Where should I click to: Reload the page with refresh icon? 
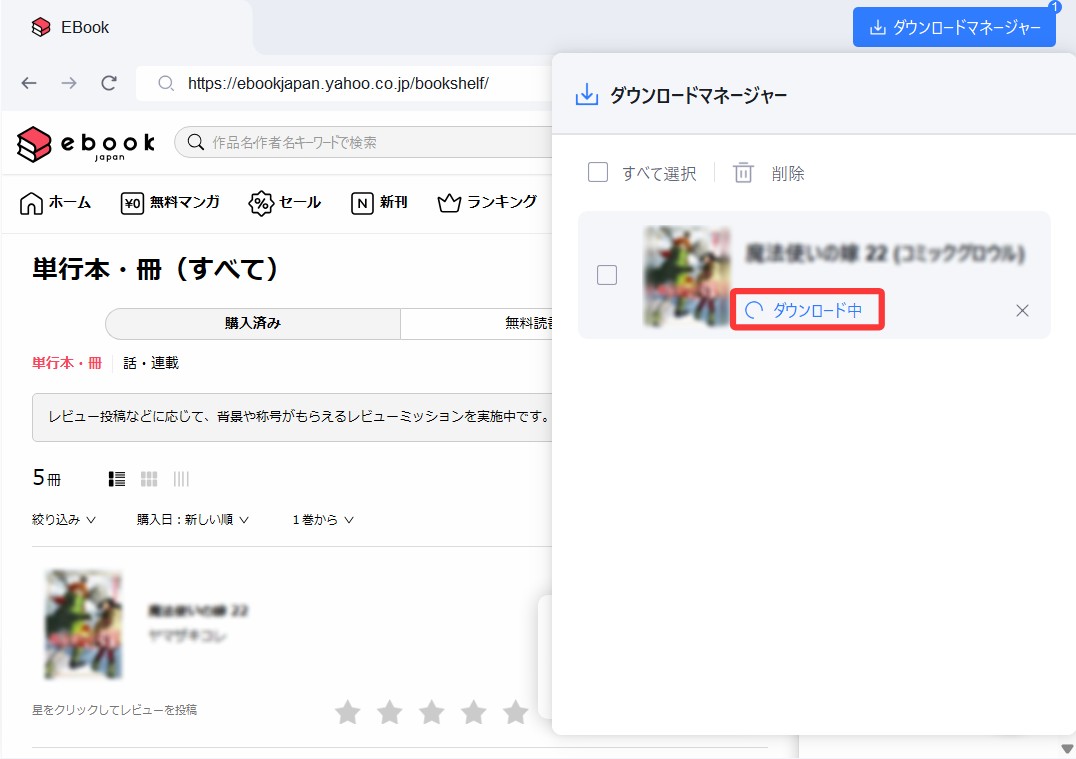[109, 83]
